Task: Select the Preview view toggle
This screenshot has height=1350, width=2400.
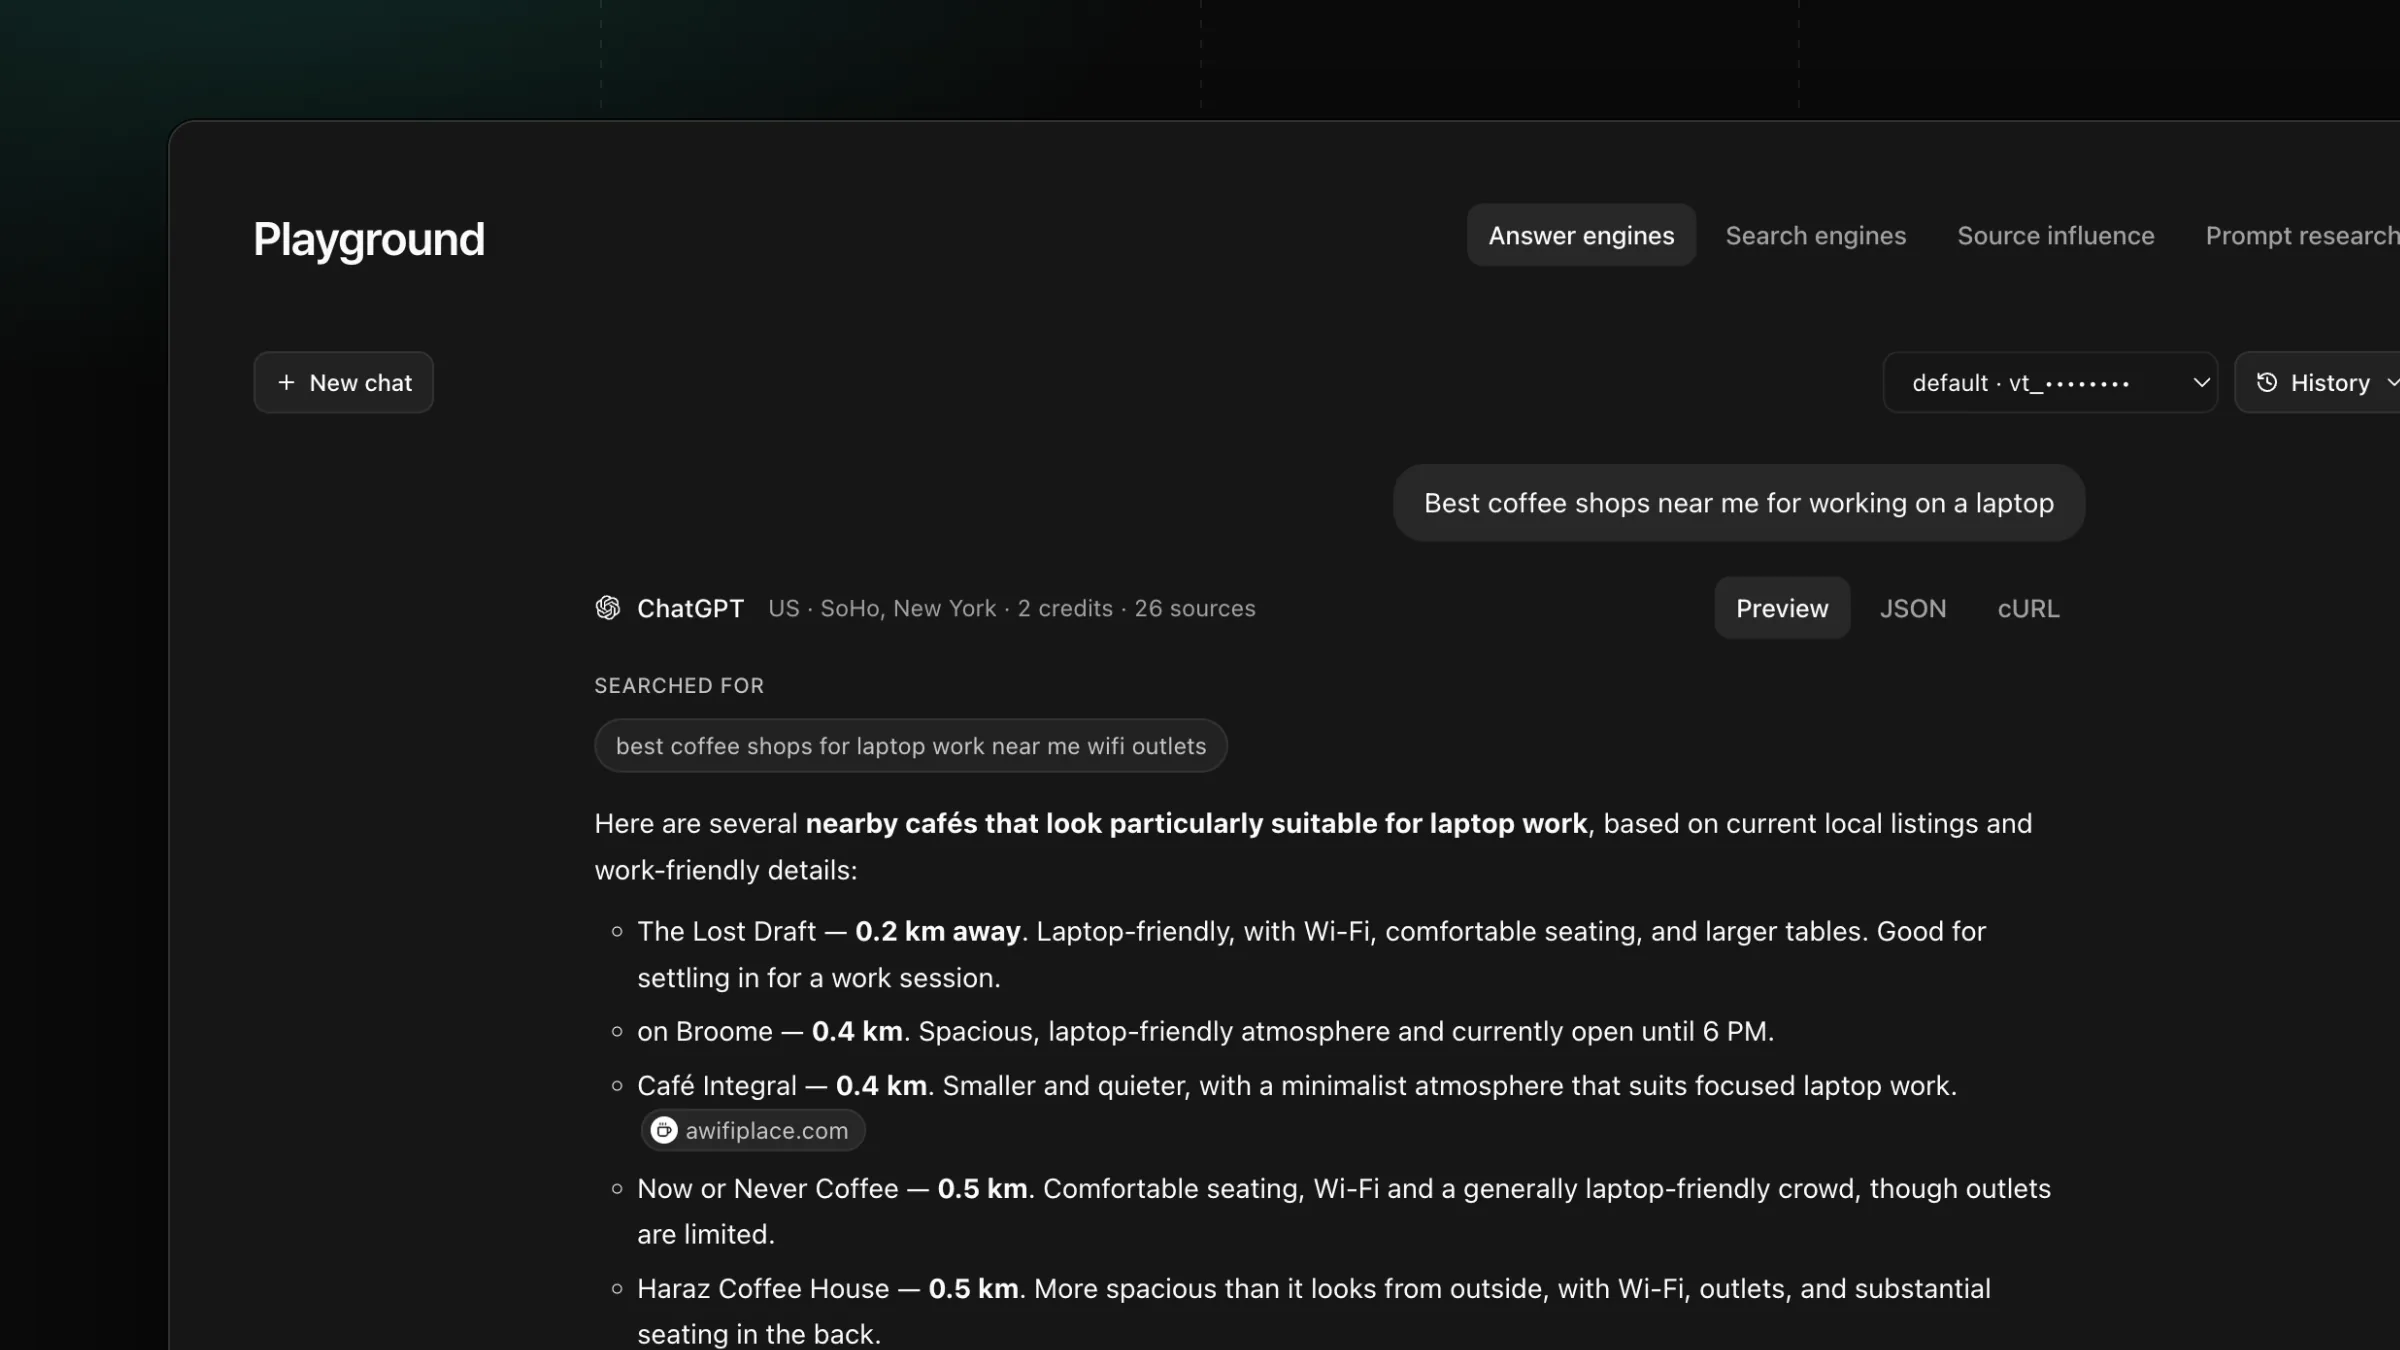Action: pyautogui.click(x=1782, y=608)
